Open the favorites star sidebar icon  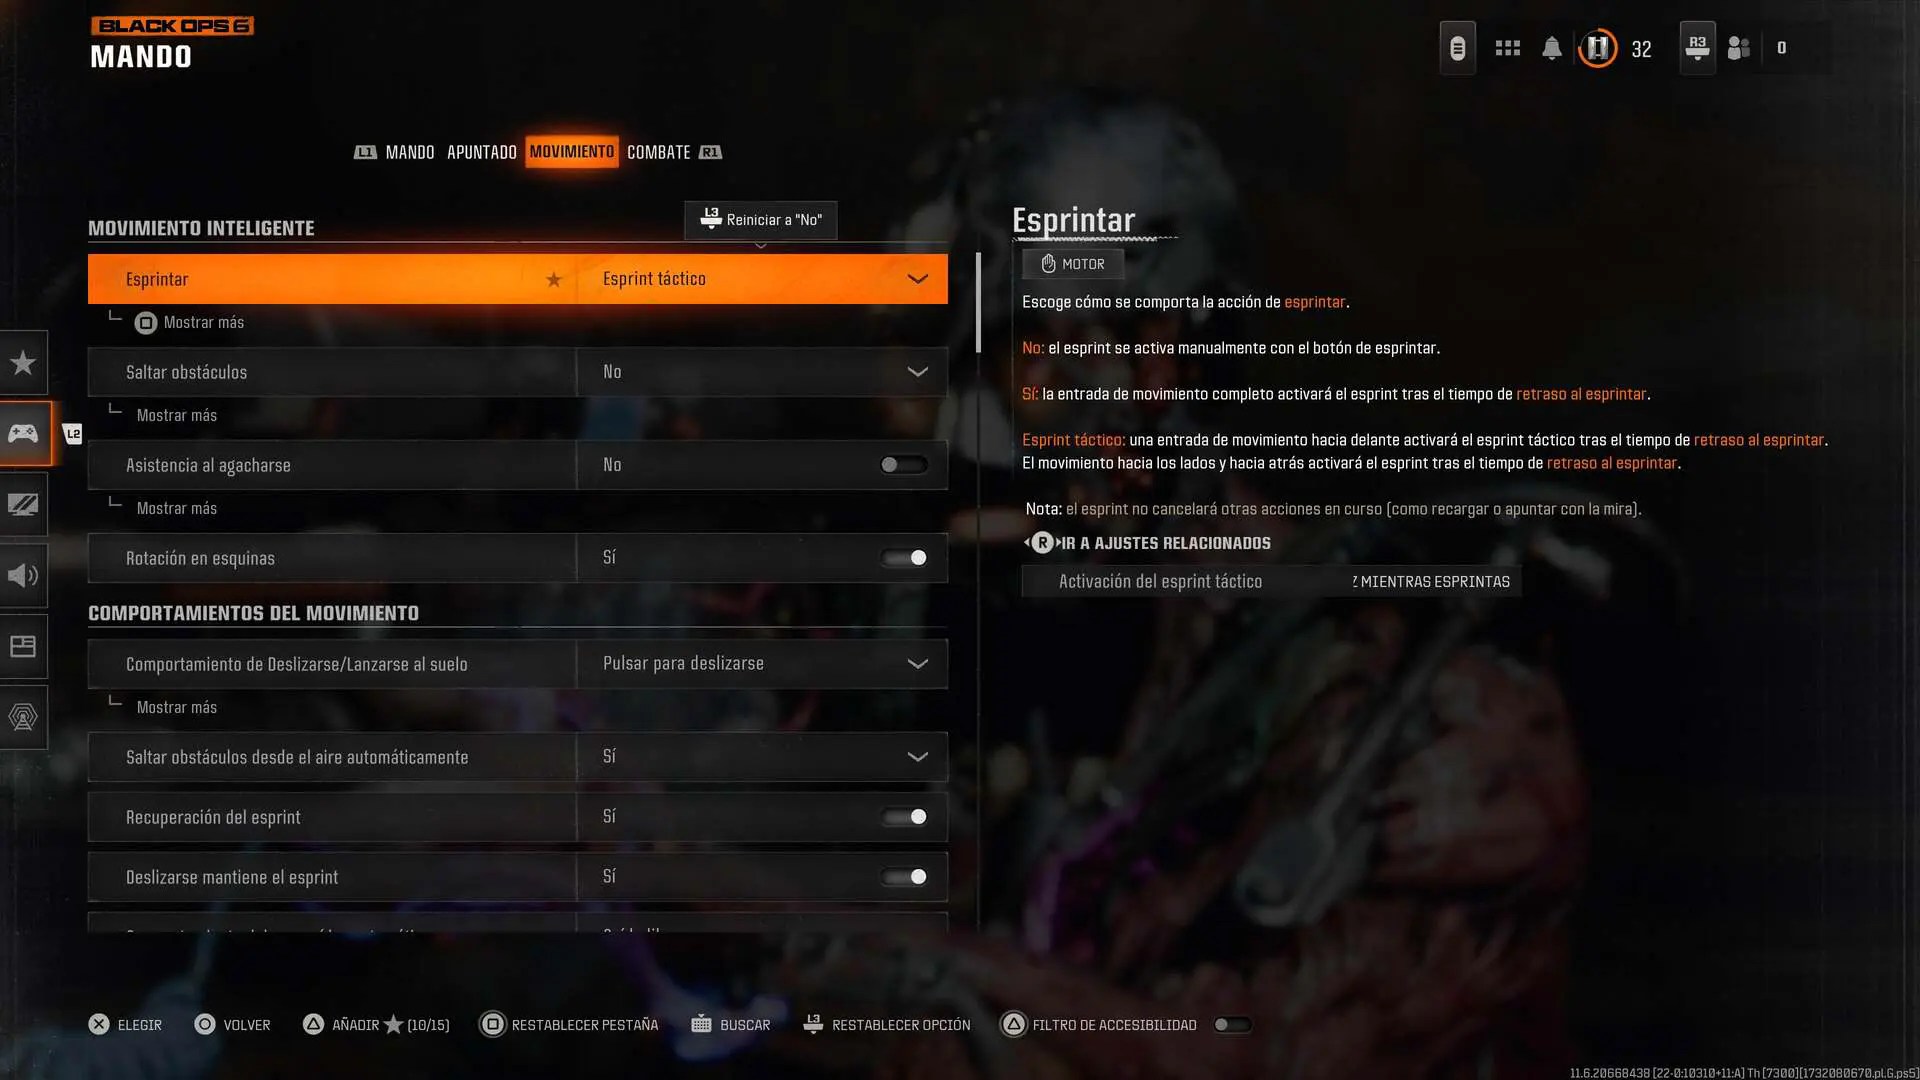pos(23,362)
